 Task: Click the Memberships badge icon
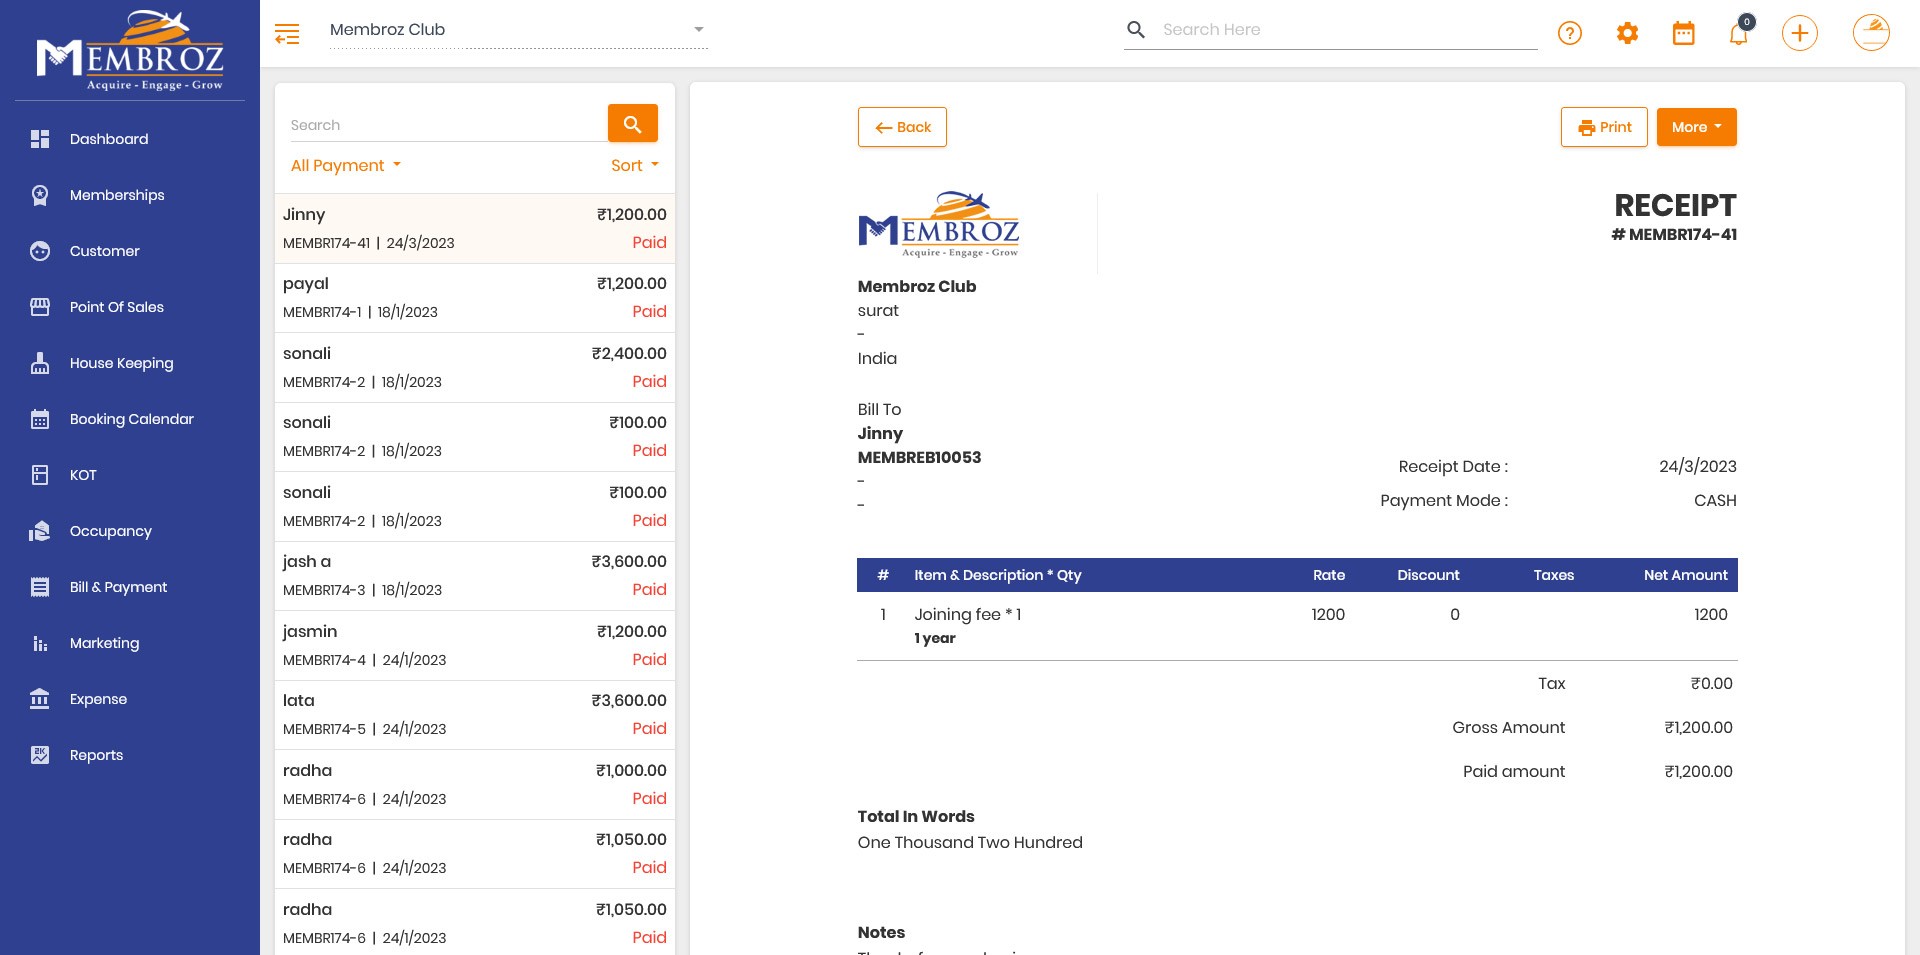tap(40, 195)
